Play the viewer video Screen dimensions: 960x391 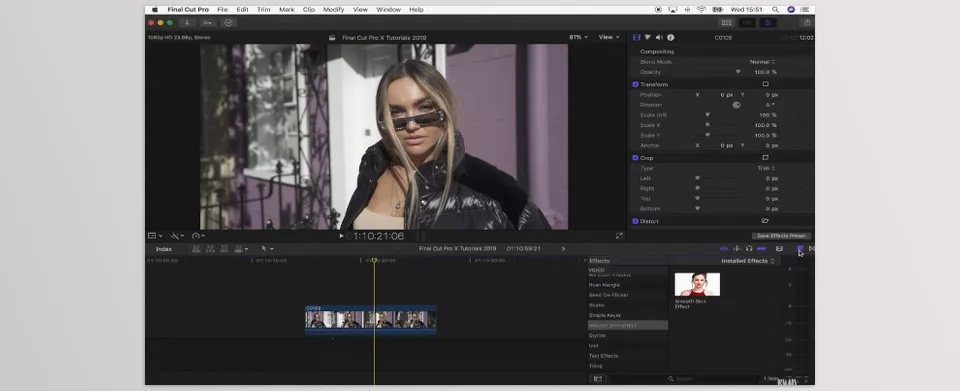pos(342,236)
